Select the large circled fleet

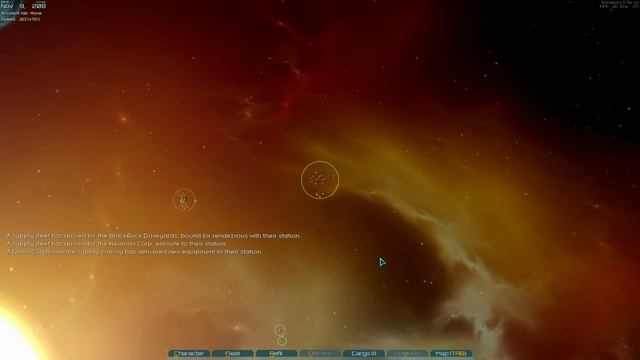tap(320, 180)
